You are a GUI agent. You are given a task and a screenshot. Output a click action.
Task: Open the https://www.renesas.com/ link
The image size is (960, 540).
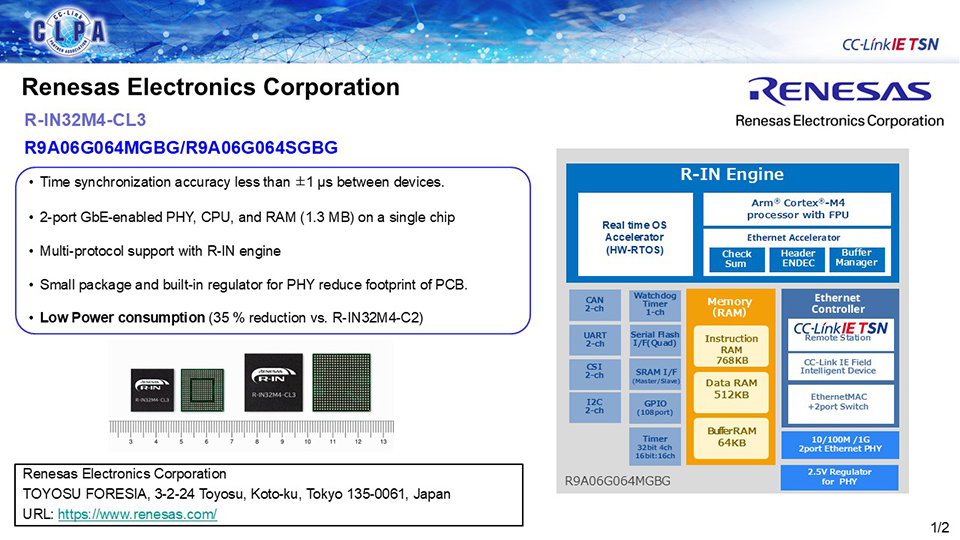137,514
